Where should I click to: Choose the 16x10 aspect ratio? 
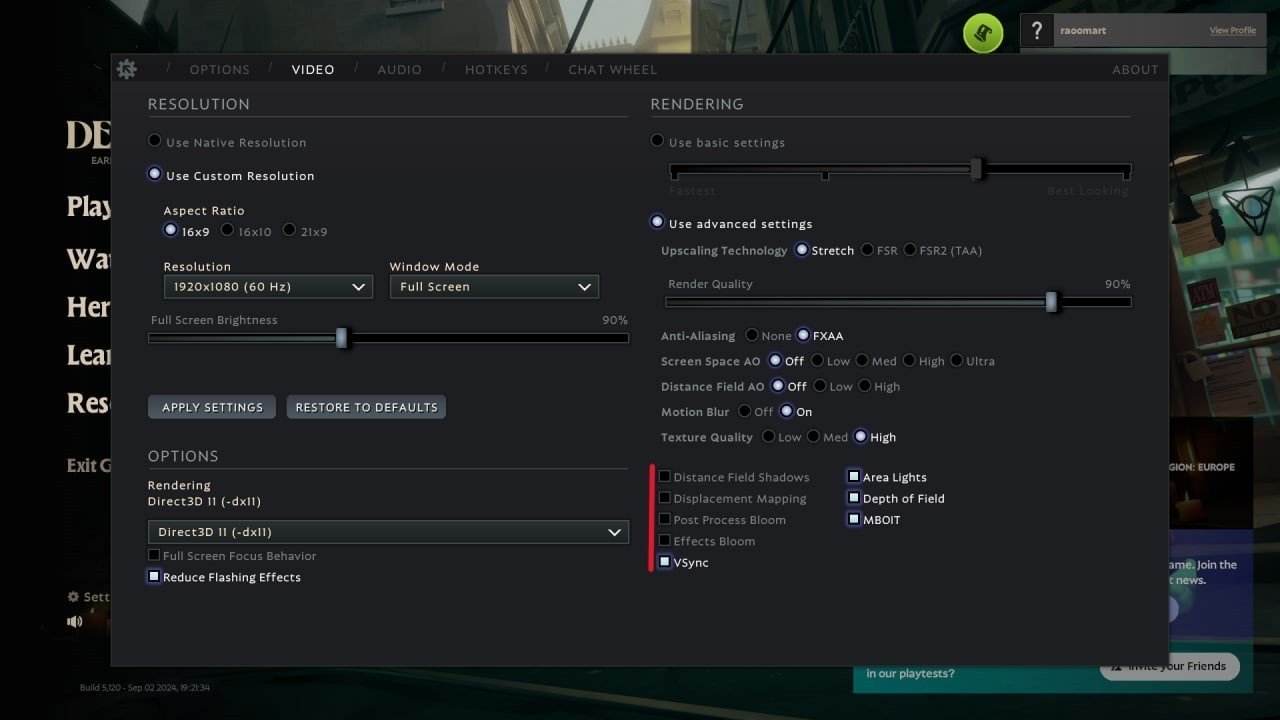click(227, 230)
